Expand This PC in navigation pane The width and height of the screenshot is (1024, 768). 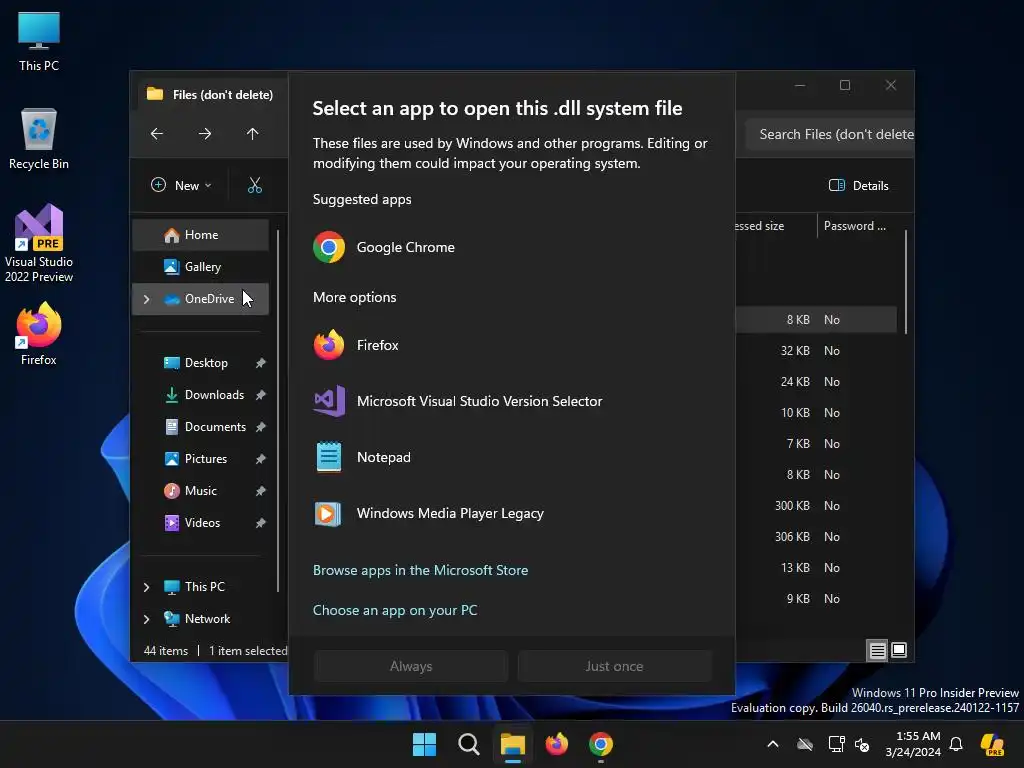pyautogui.click(x=146, y=587)
